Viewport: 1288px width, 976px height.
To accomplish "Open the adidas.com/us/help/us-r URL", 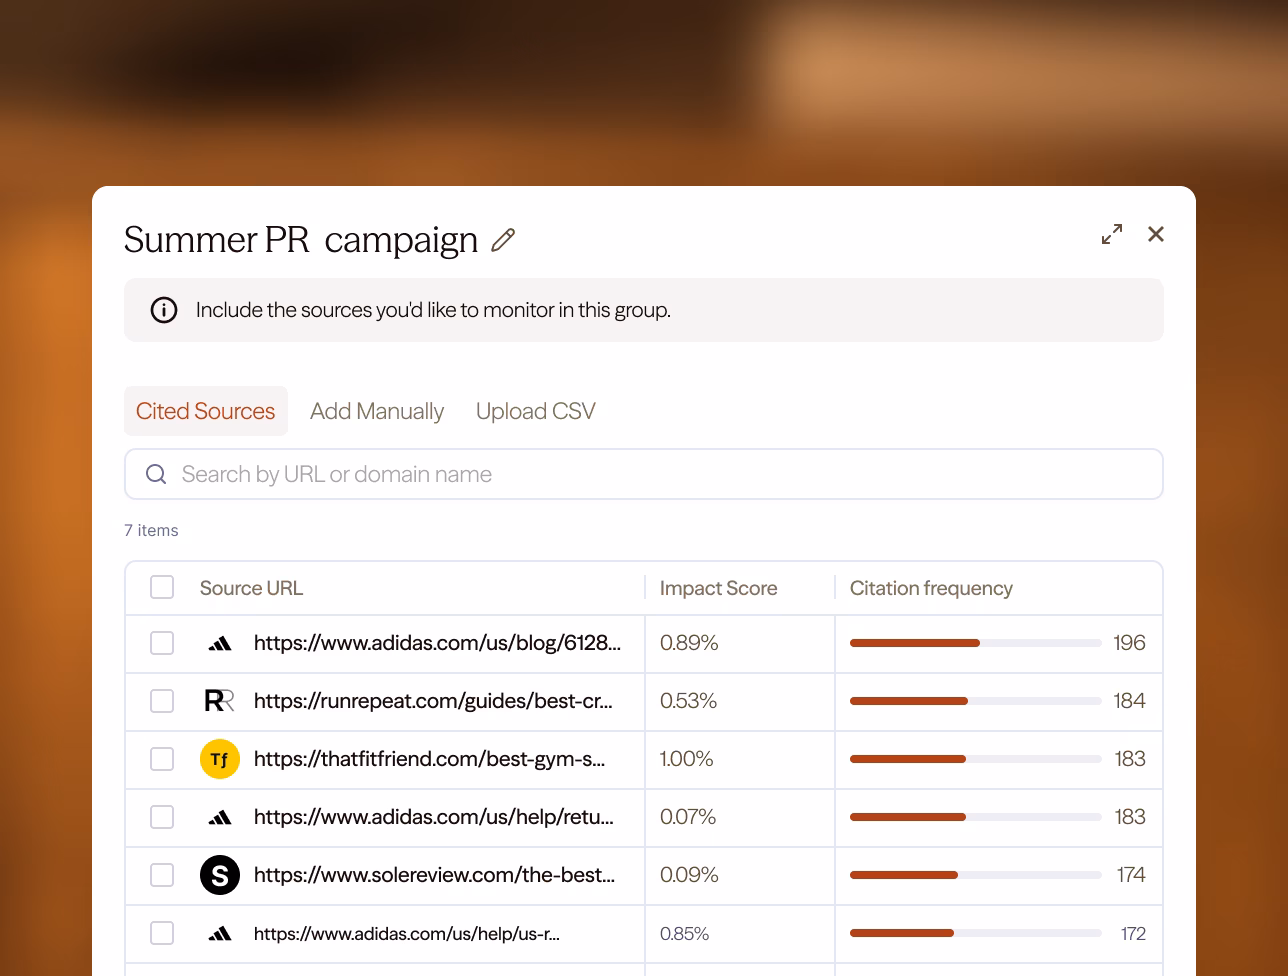I will (407, 933).
